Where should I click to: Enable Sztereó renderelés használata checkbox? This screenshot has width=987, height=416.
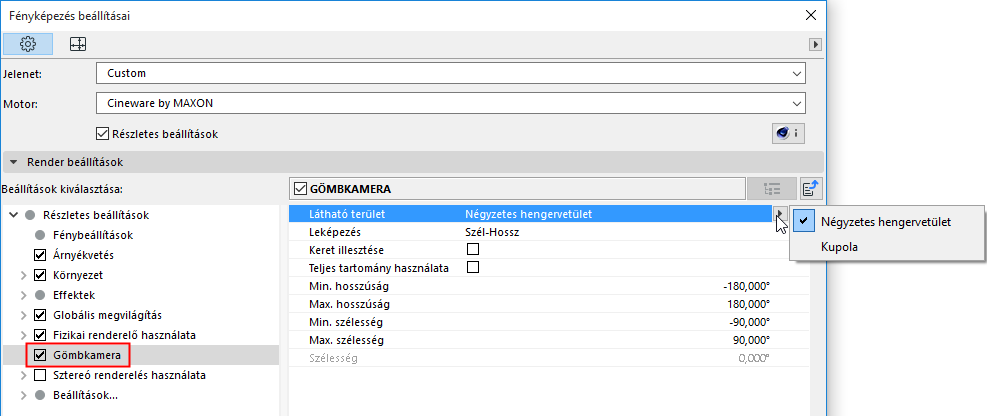pyautogui.click(x=41, y=376)
